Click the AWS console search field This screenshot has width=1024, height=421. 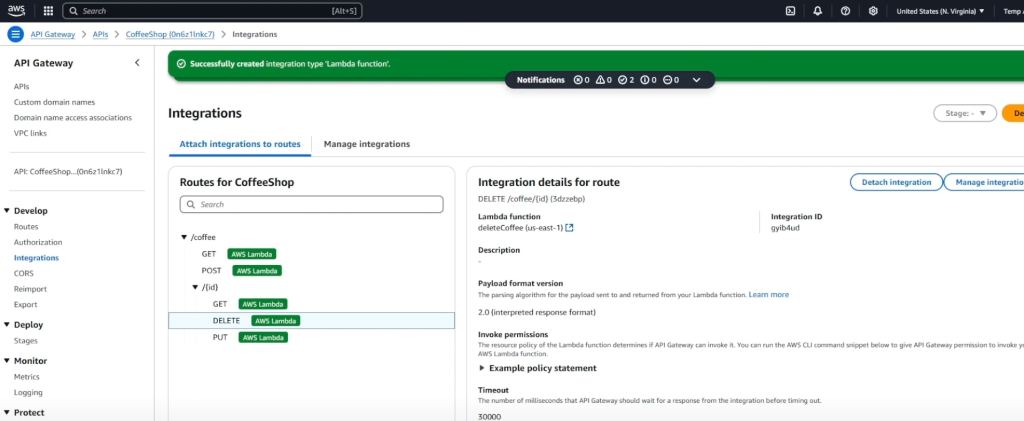(x=212, y=11)
